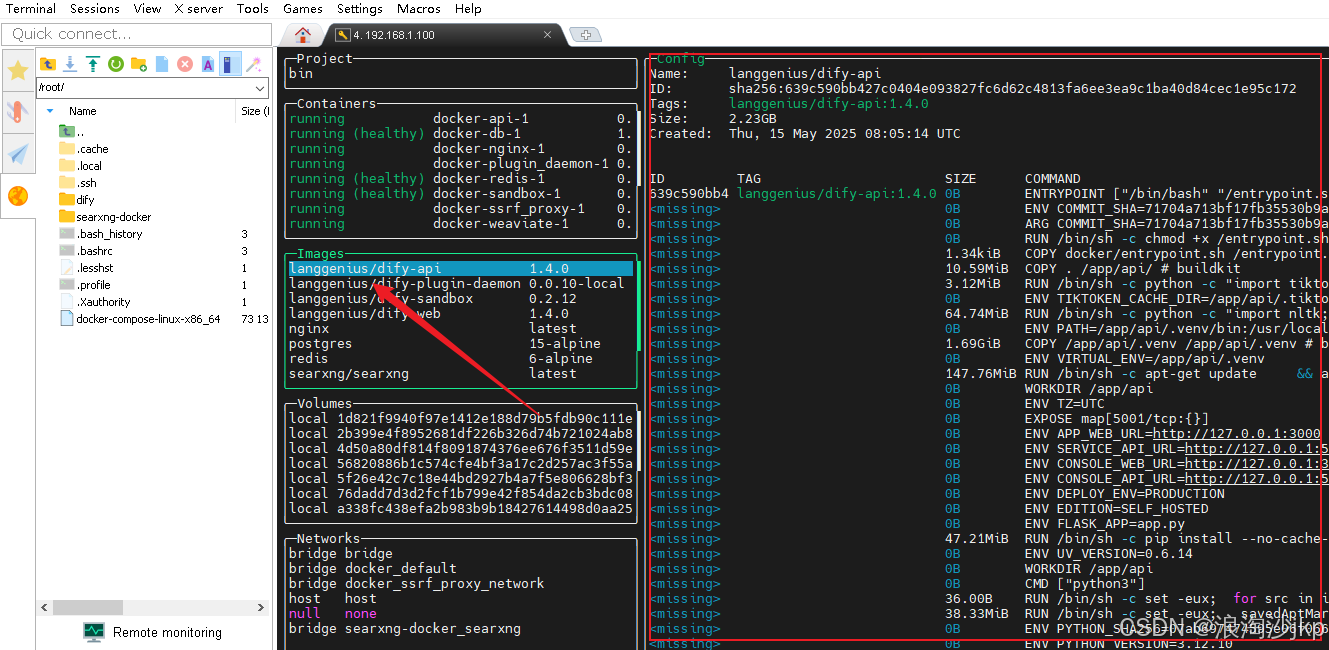Select the .bashrc file
Viewport: 1329px width, 650px height.
click(87, 251)
